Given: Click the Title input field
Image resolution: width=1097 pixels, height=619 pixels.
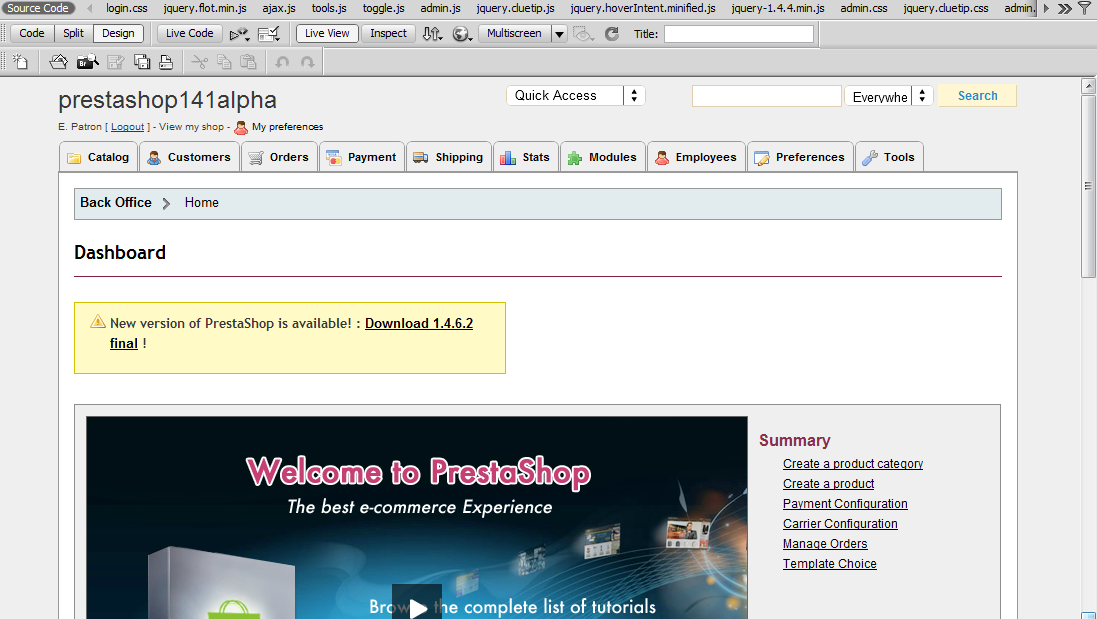Looking at the screenshot, I should (739, 34).
